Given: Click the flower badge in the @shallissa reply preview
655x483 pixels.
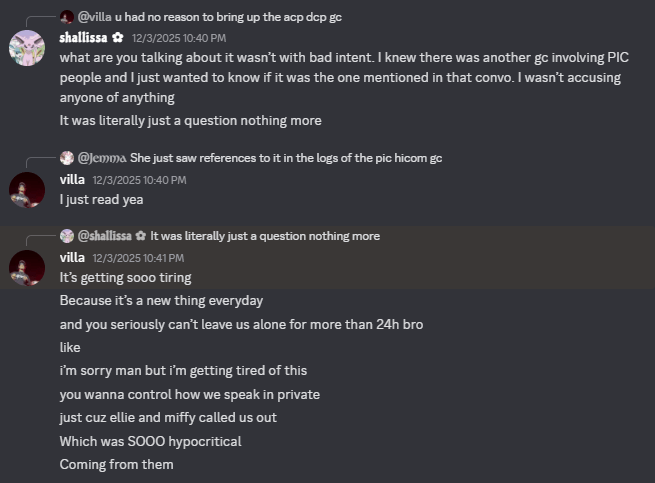Looking at the screenshot, I should [x=141, y=236].
